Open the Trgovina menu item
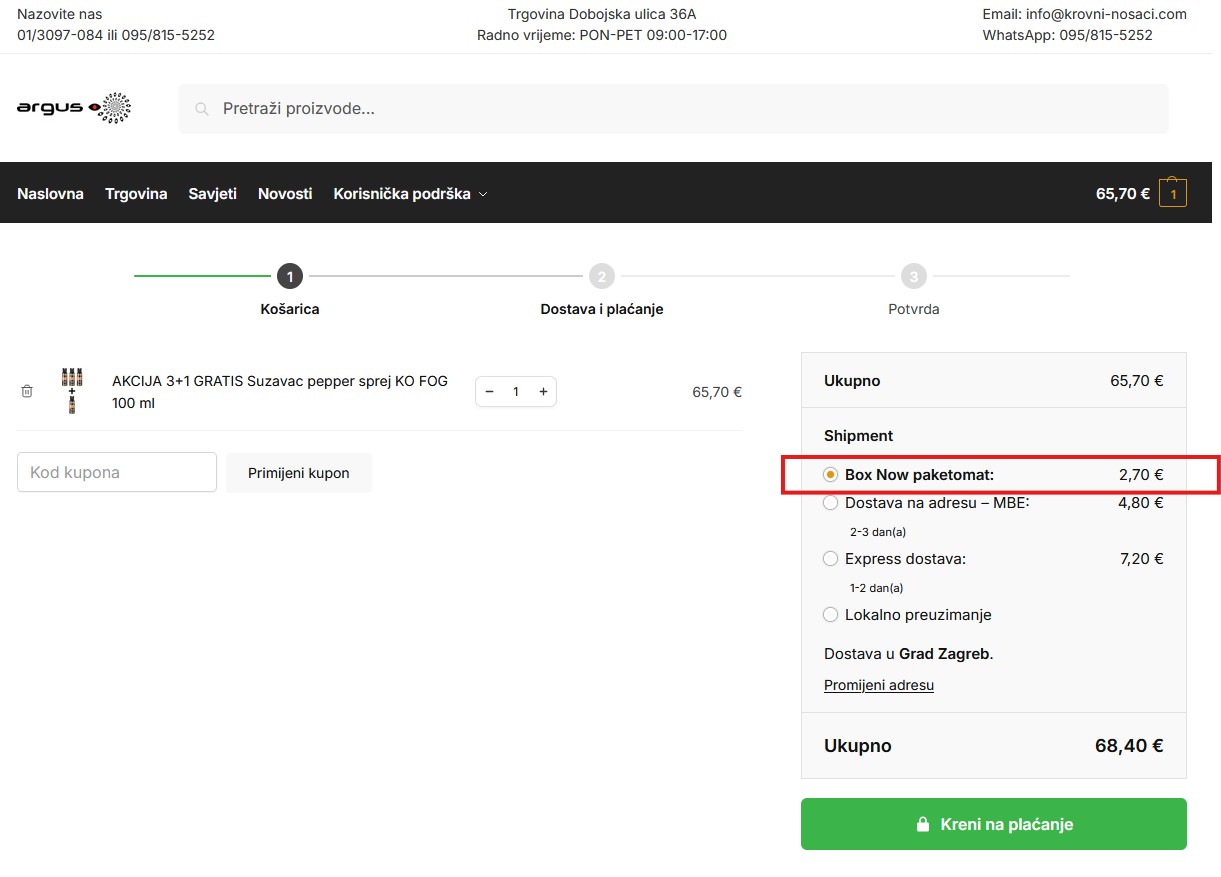Image resolution: width=1221 pixels, height=877 pixels. 136,193
